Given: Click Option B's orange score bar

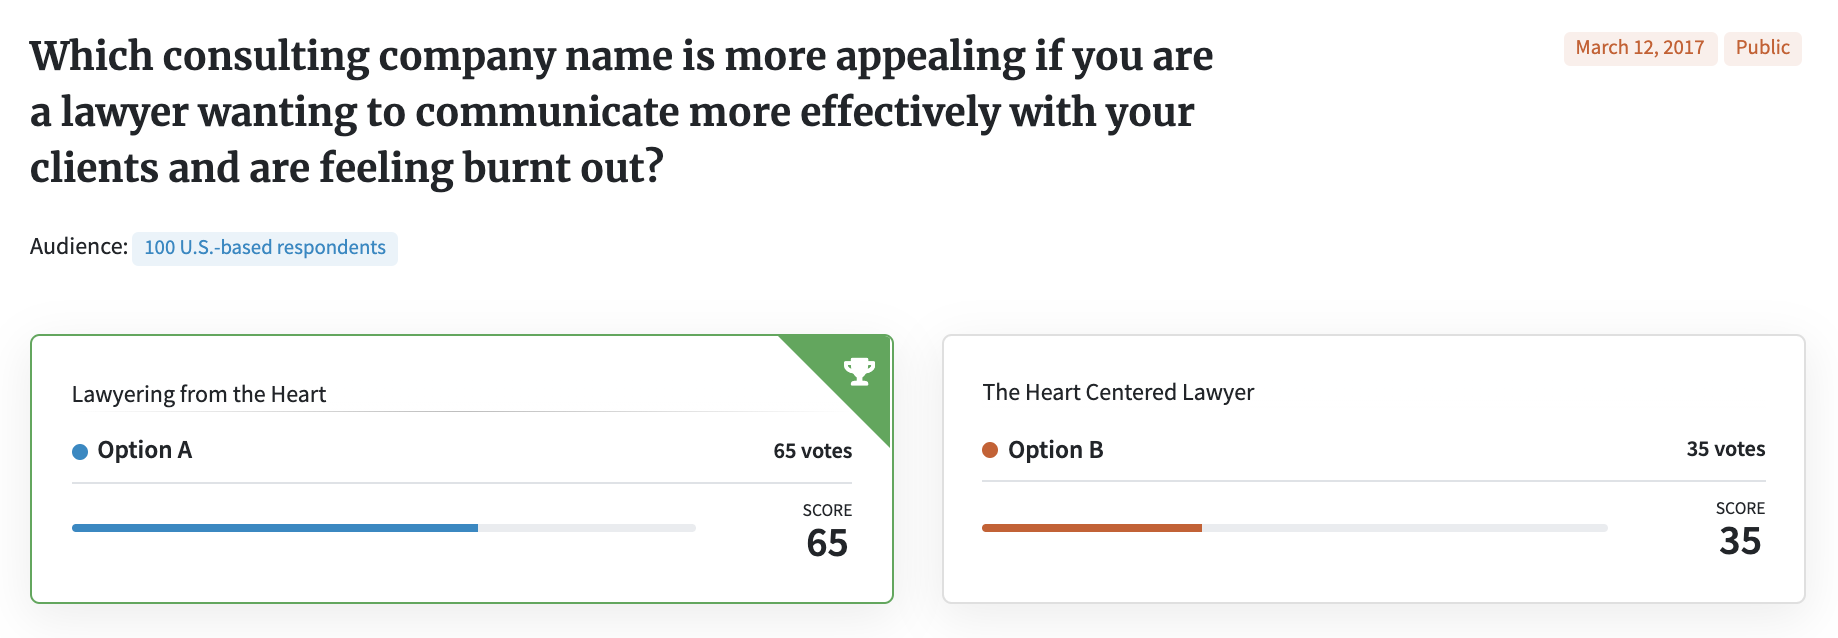Looking at the screenshot, I should pos(1092,528).
